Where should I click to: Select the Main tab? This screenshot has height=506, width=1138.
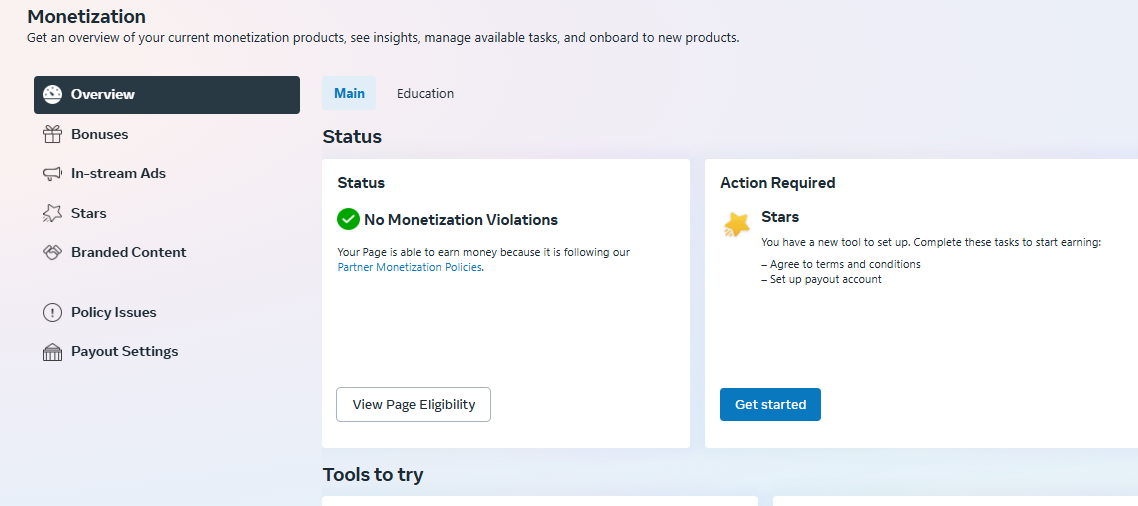[x=349, y=94]
